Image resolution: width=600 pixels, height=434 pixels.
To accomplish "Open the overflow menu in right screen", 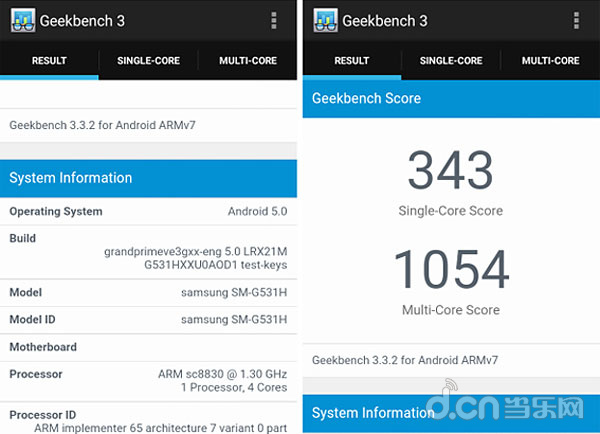I will (576, 20).
